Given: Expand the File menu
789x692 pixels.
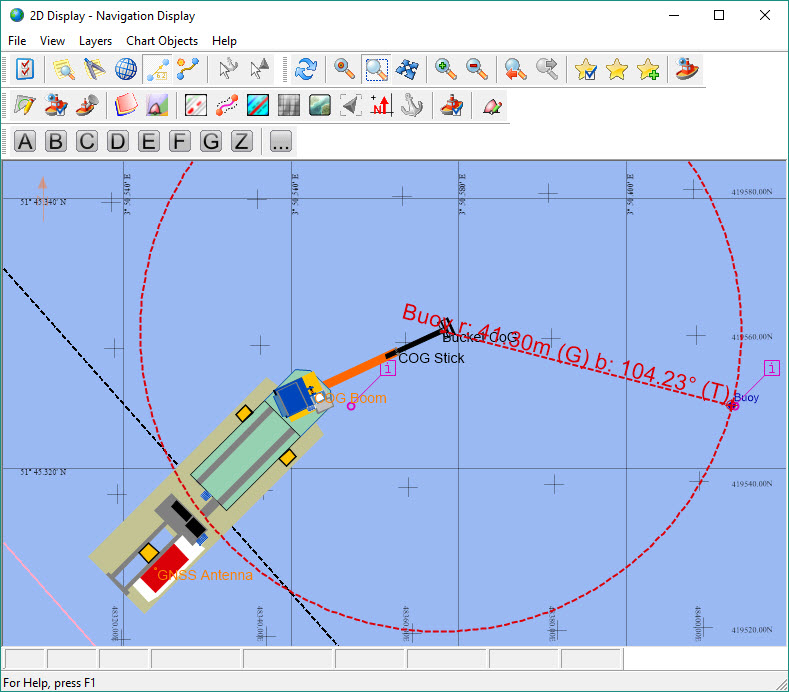Looking at the screenshot, I should (x=17, y=41).
